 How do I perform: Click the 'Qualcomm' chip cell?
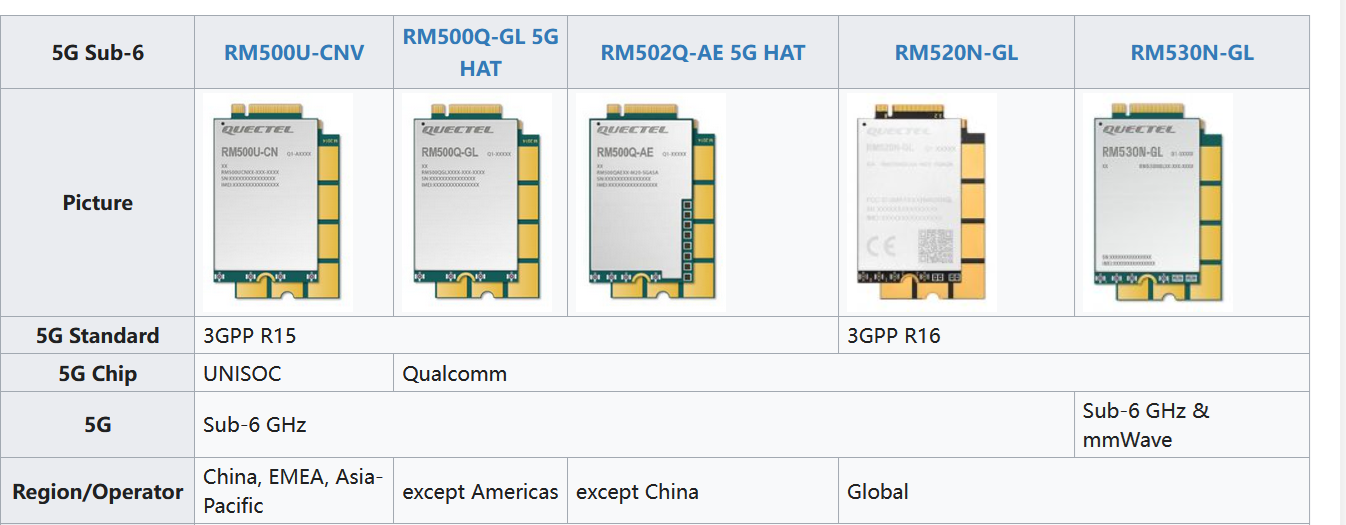[x=852, y=373]
